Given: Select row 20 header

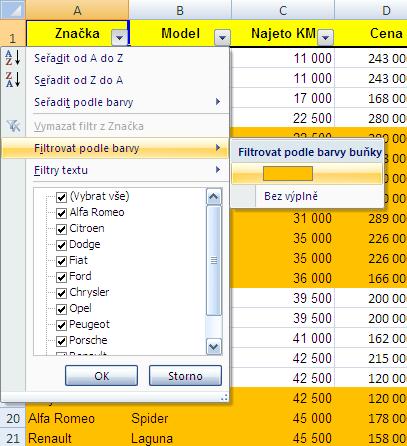Looking at the screenshot, I should pyautogui.click(x=13, y=418).
